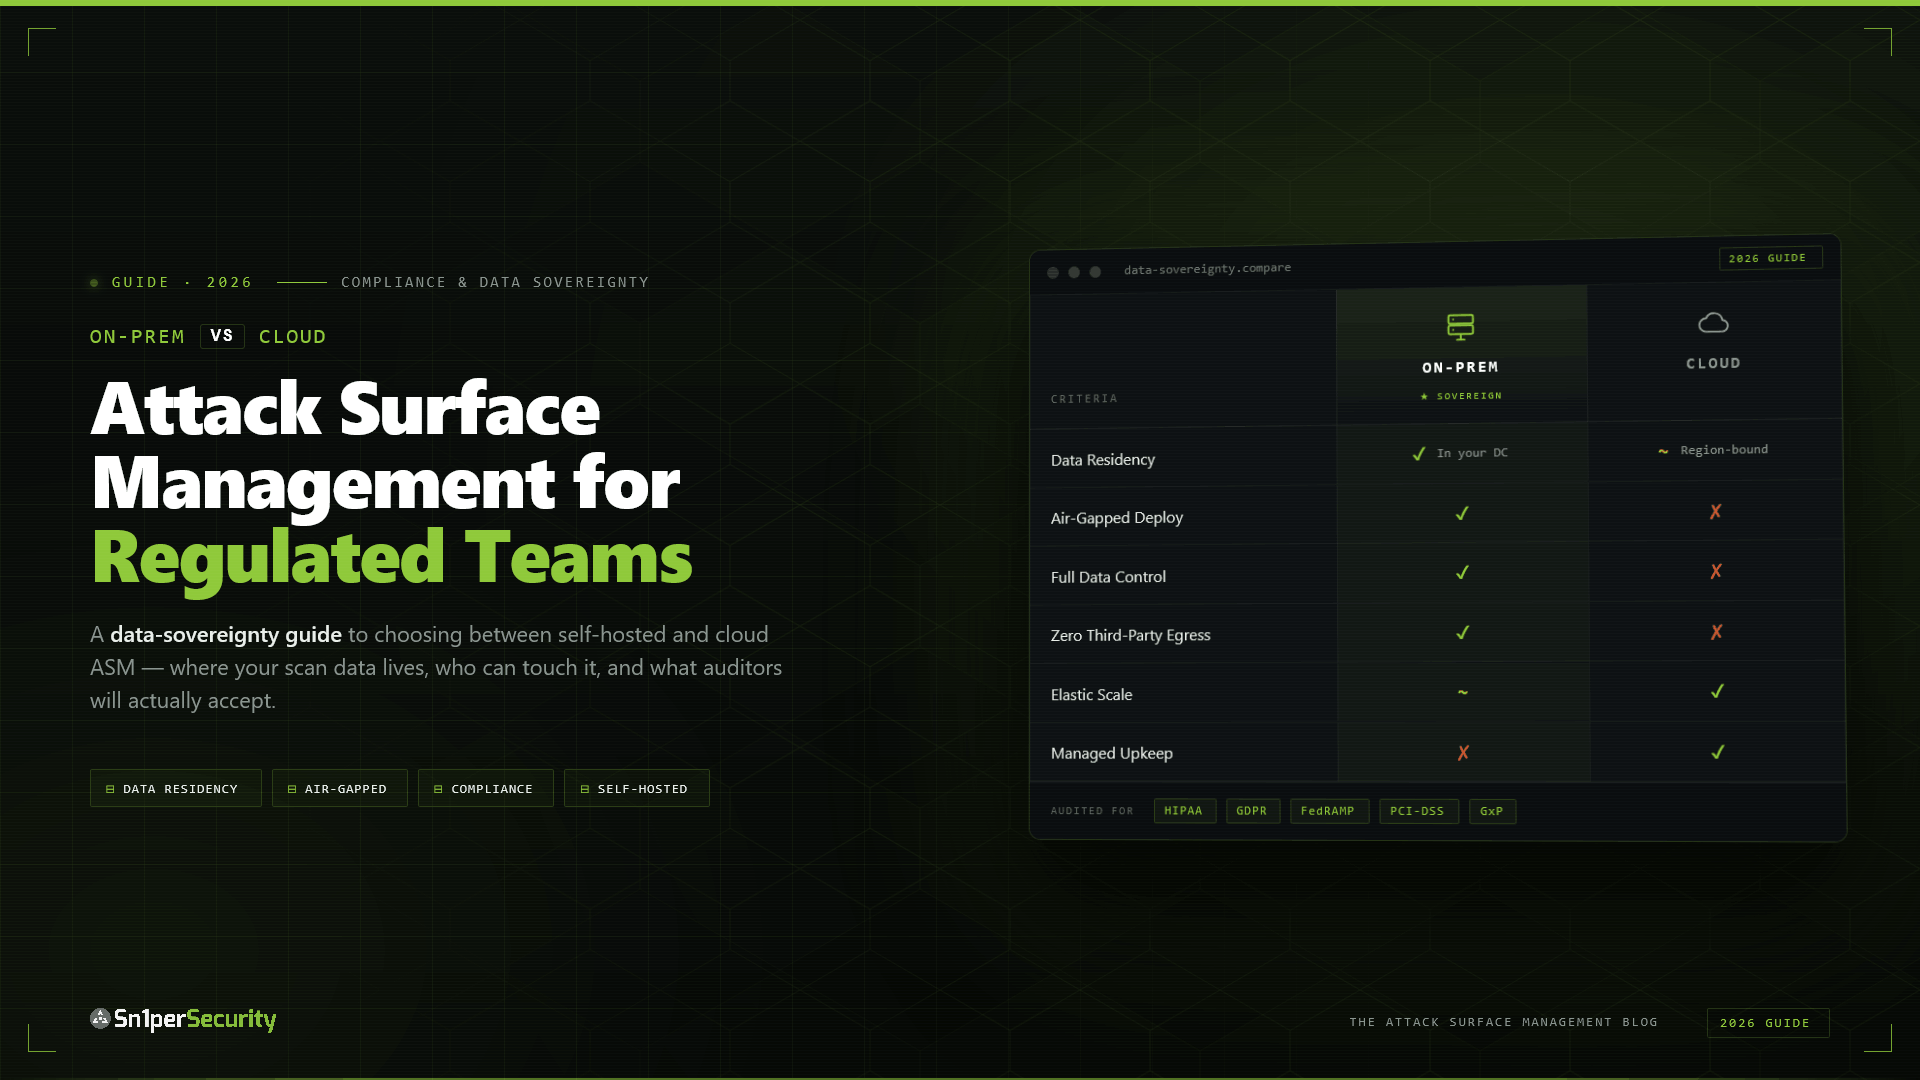Click the Elastic Scale On-Prem tilde mark
The image size is (1920, 1080).
pyautogui.click(x=1463, y=692)
